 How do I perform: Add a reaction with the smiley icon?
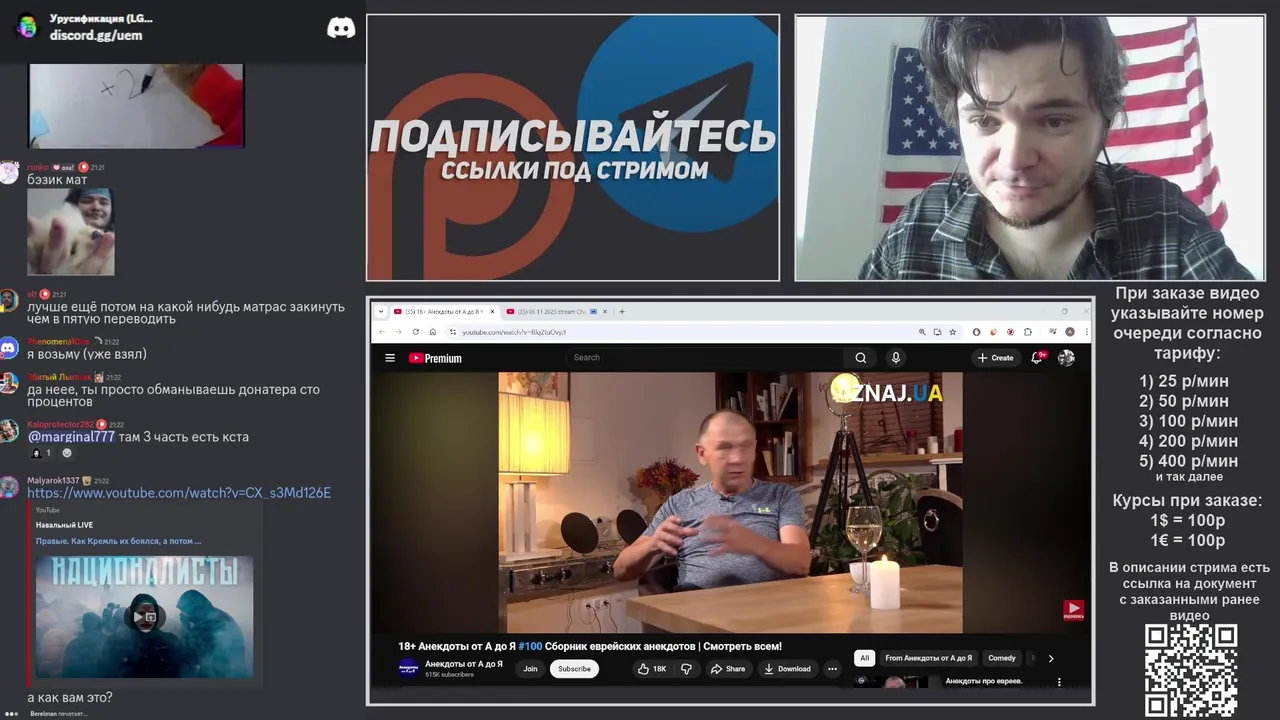coord(67,453)
